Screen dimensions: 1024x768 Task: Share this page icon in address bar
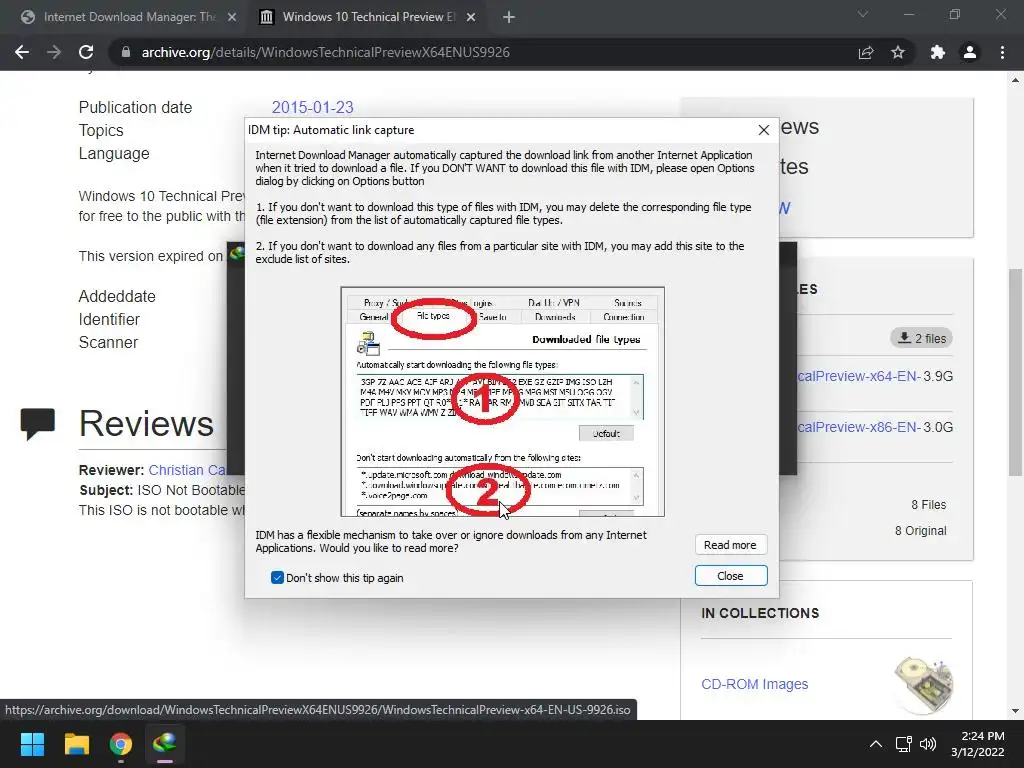click(x=866, y=52)
